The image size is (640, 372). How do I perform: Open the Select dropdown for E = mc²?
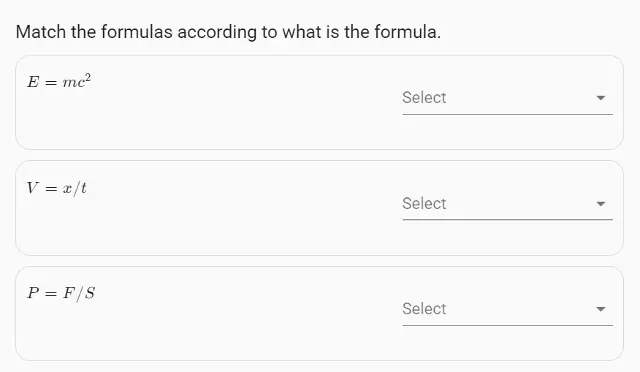(507, 98)
